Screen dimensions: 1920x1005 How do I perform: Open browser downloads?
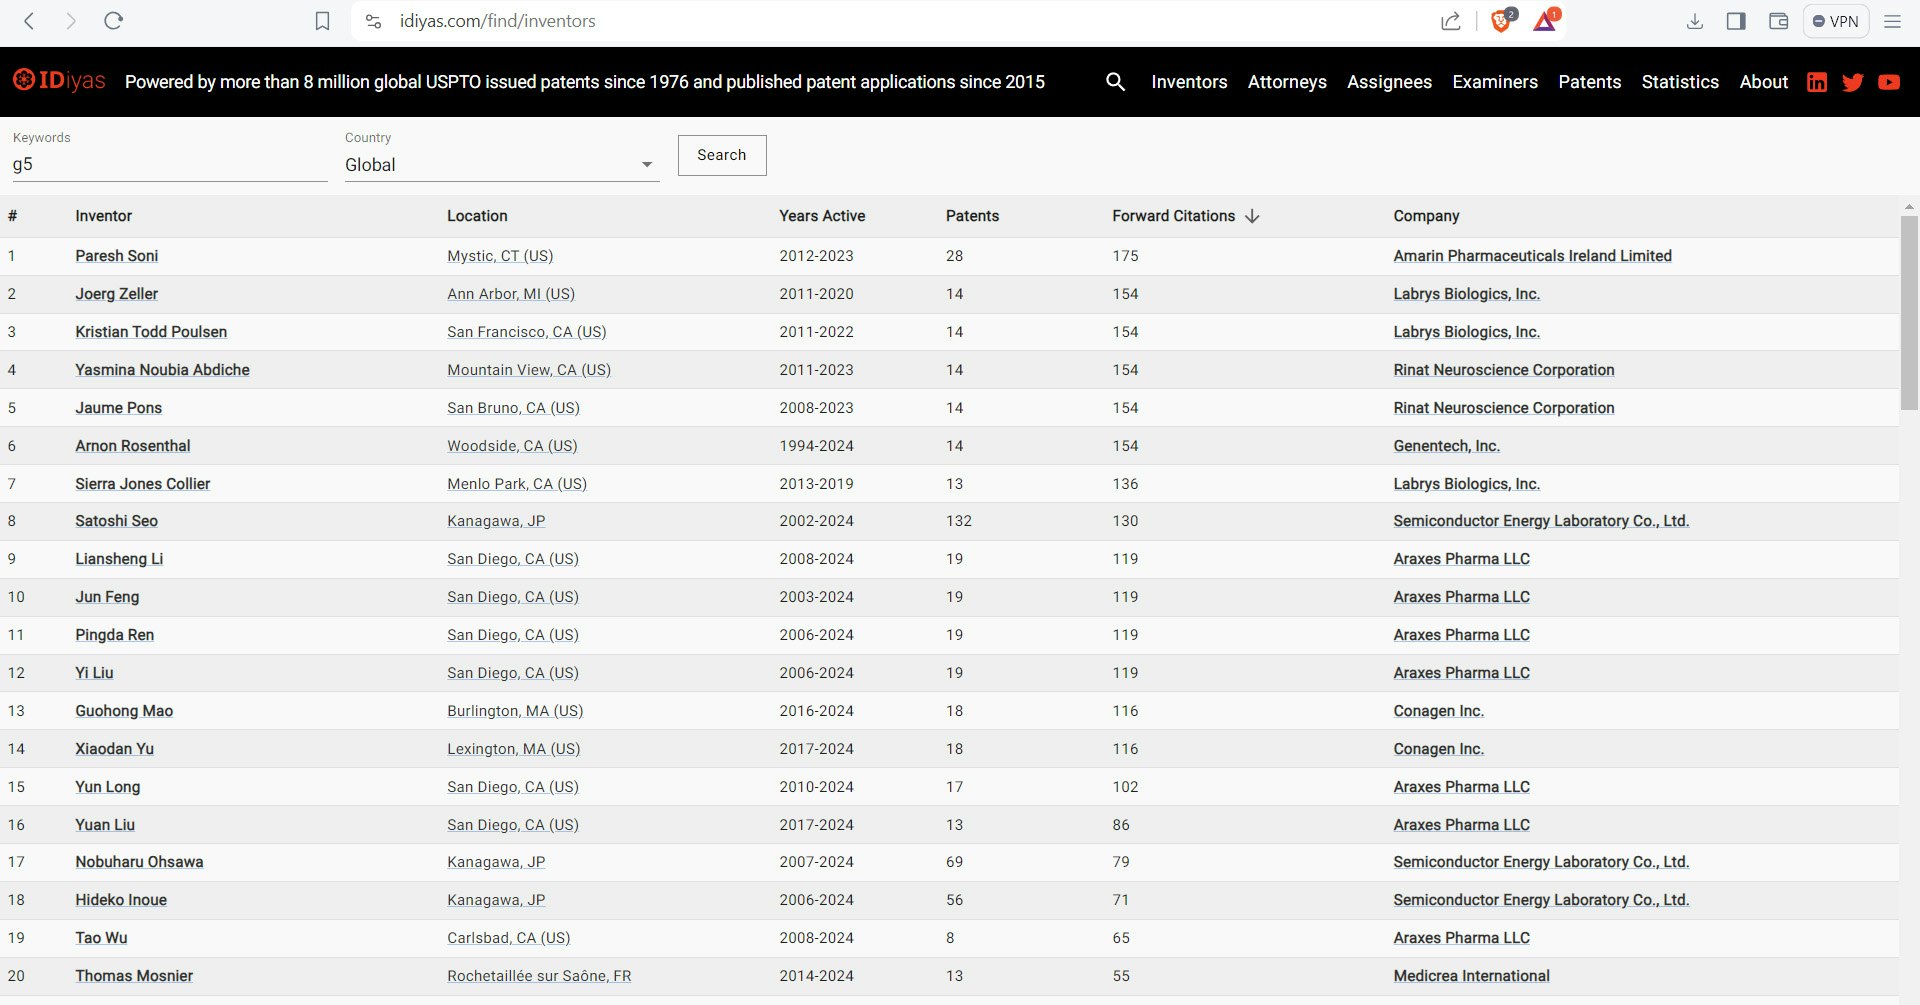[x=1694, y=21]
